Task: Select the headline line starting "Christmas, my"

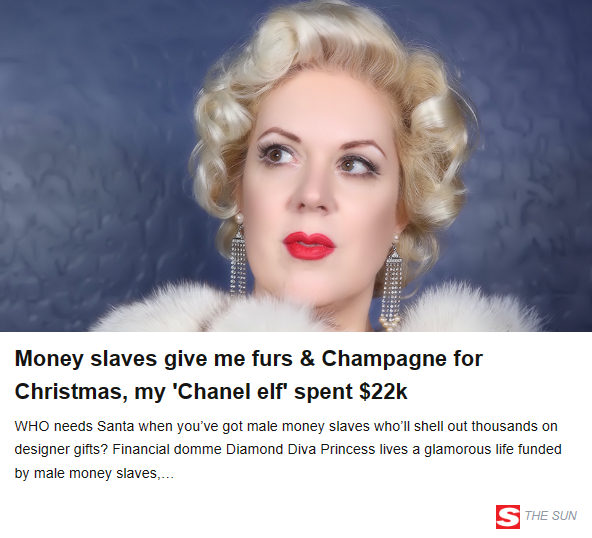Action: coord(211,392)
